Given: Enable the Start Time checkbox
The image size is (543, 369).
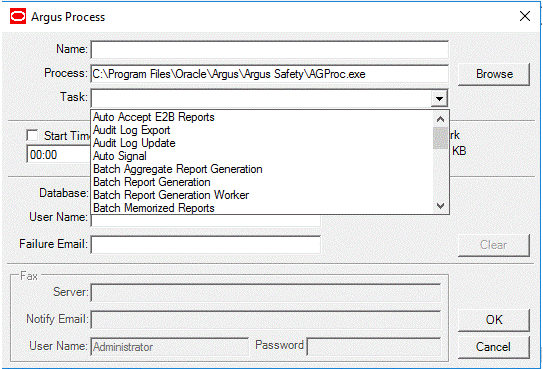Looking at the screenshot, I should (33, 135).
